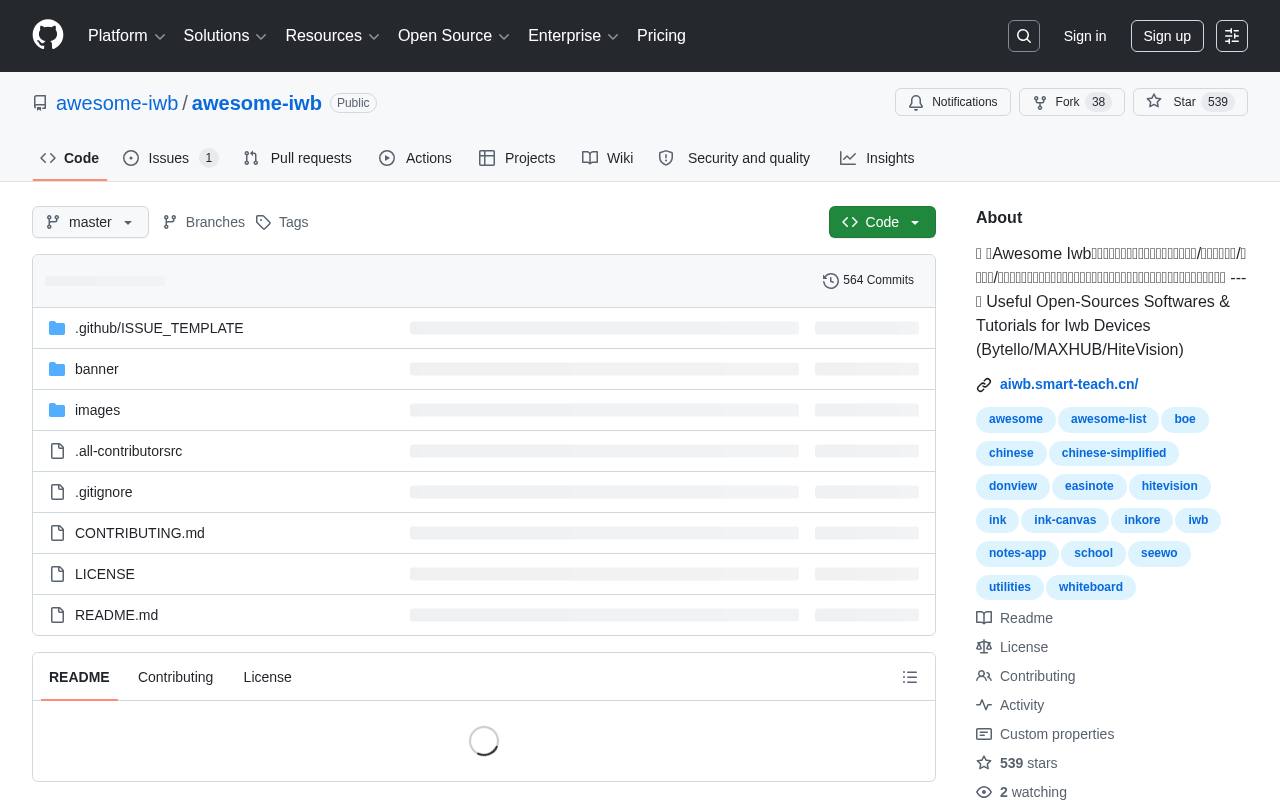1280x800 pixels.
Task: View the 539 stars list
Action: coord(1017,763)
